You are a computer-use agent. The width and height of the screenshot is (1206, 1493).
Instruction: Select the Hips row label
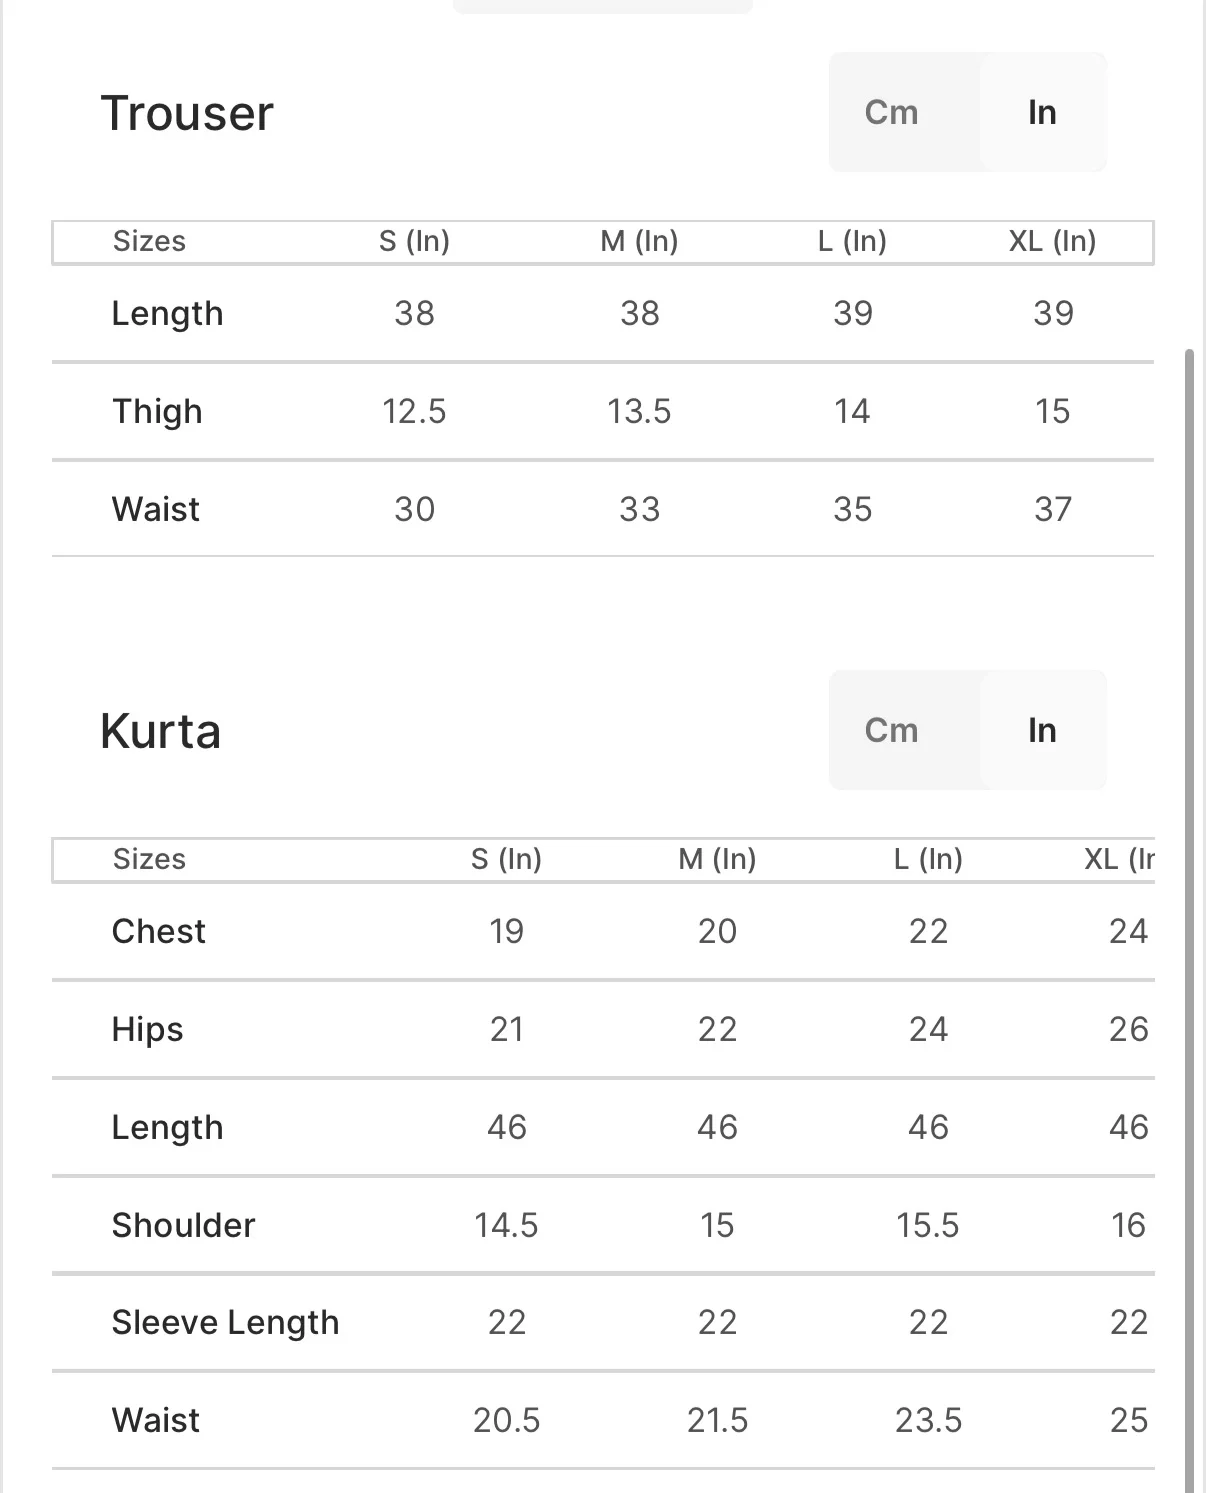click(x=147, y=1029)
